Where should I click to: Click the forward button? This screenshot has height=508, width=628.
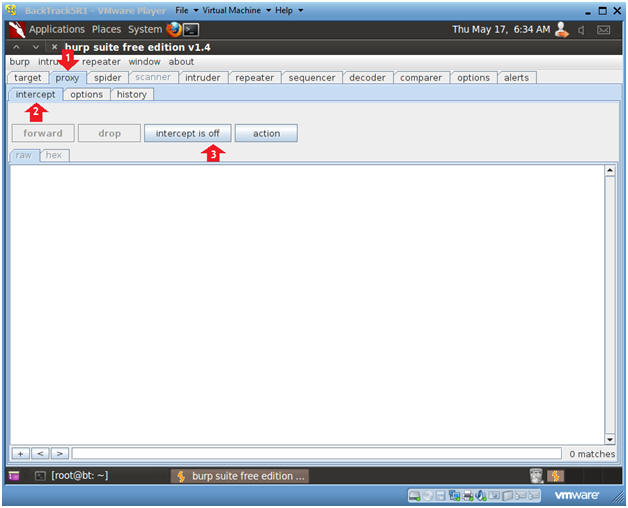click(x=43, y=133)
